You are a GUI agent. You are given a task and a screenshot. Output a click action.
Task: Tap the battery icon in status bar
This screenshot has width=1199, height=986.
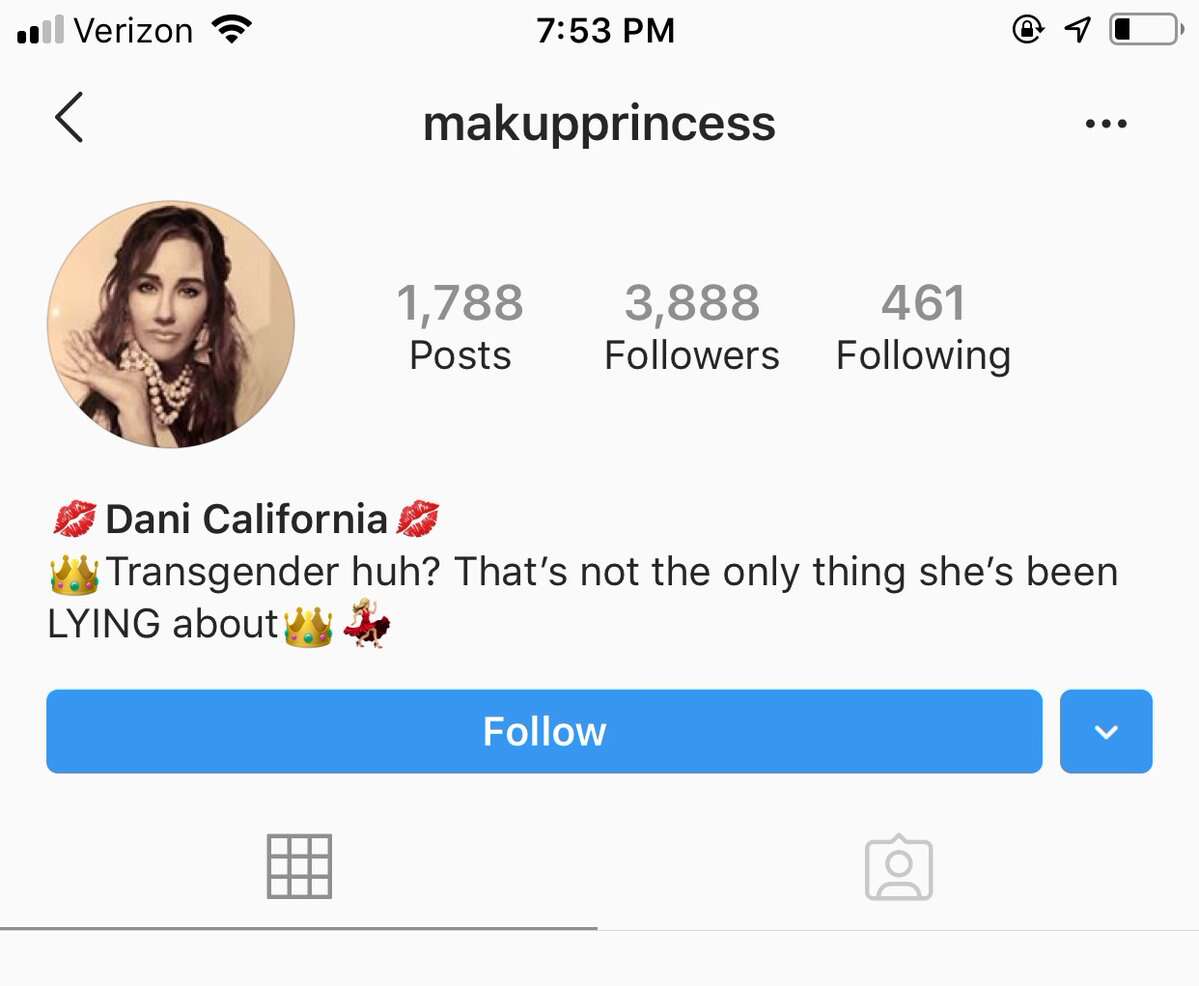[1141, 31]
